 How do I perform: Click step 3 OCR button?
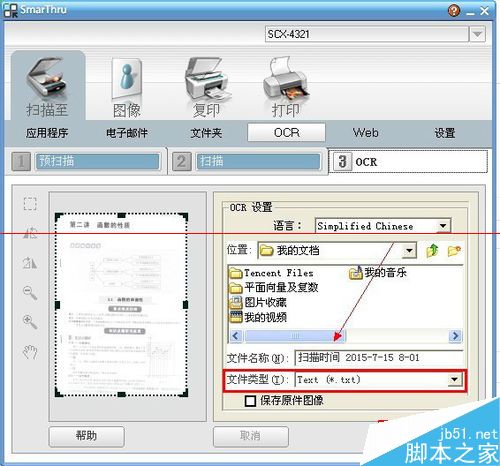pos(408,162)
